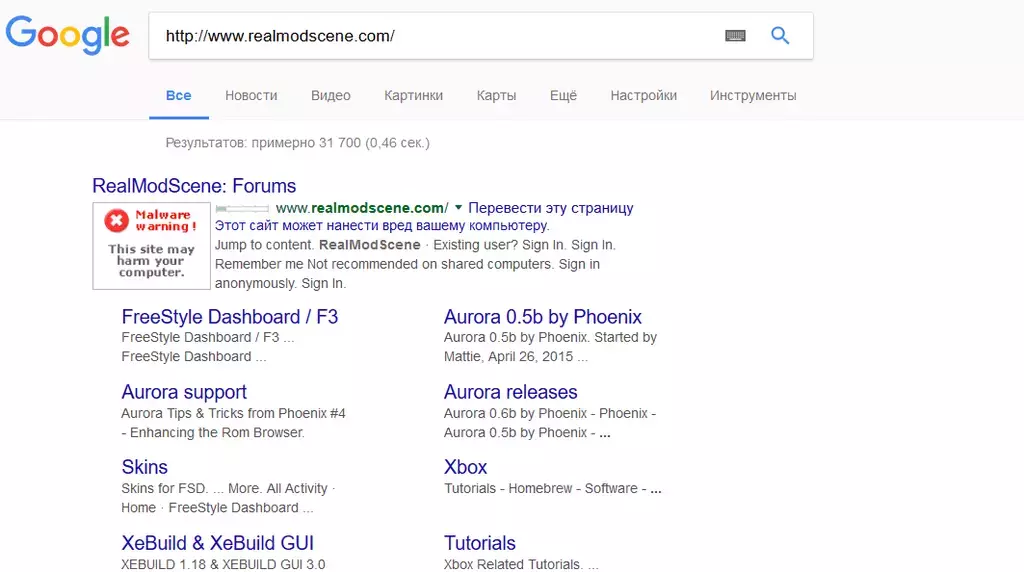Click the Google logo

coord(67,35)
